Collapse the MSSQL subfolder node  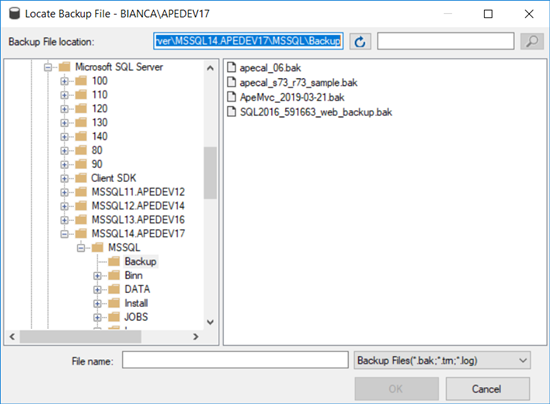[x=81, y=248]
